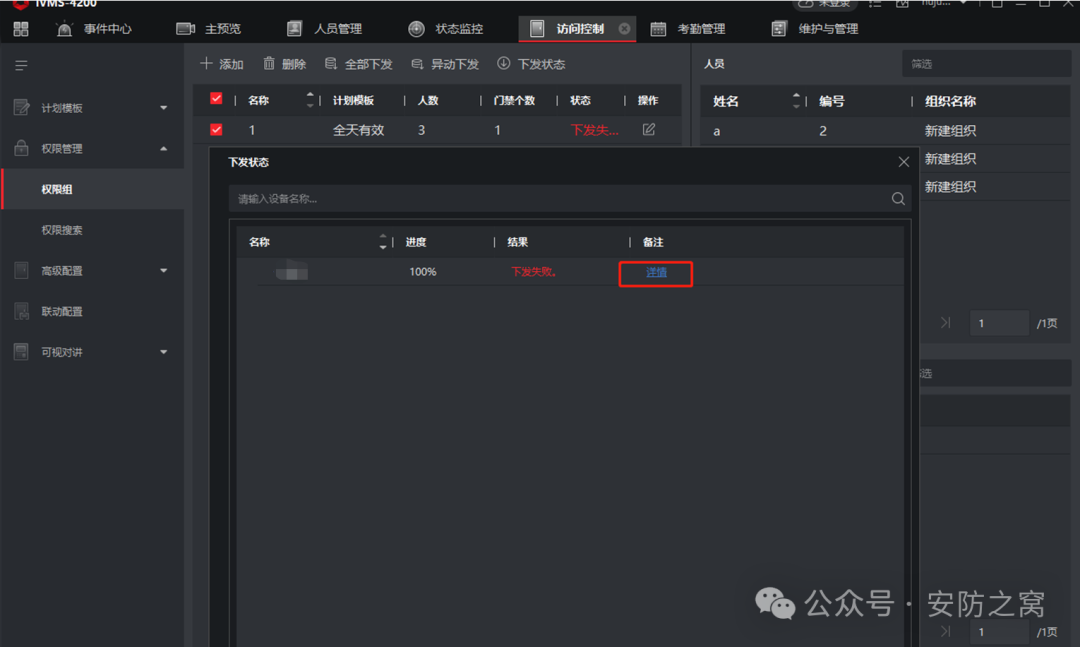Viewport: 1080px width, 647px height.
Task: Uncheck the checkbox for group 1
Action: tap(216, 130)
